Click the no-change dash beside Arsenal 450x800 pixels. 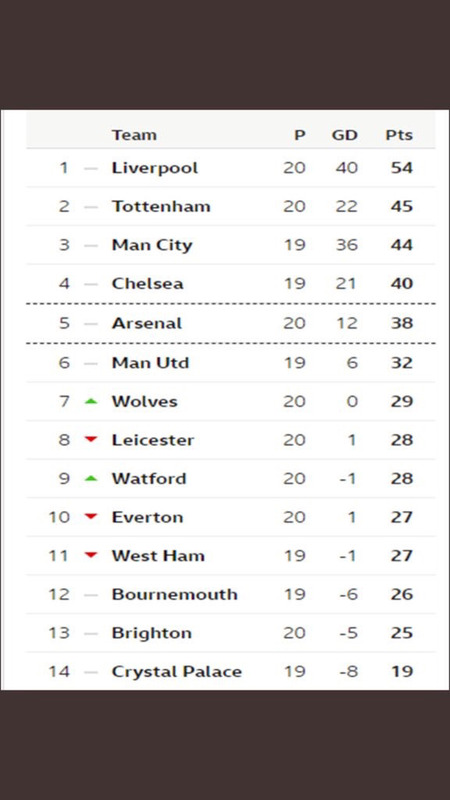point(91,323)
